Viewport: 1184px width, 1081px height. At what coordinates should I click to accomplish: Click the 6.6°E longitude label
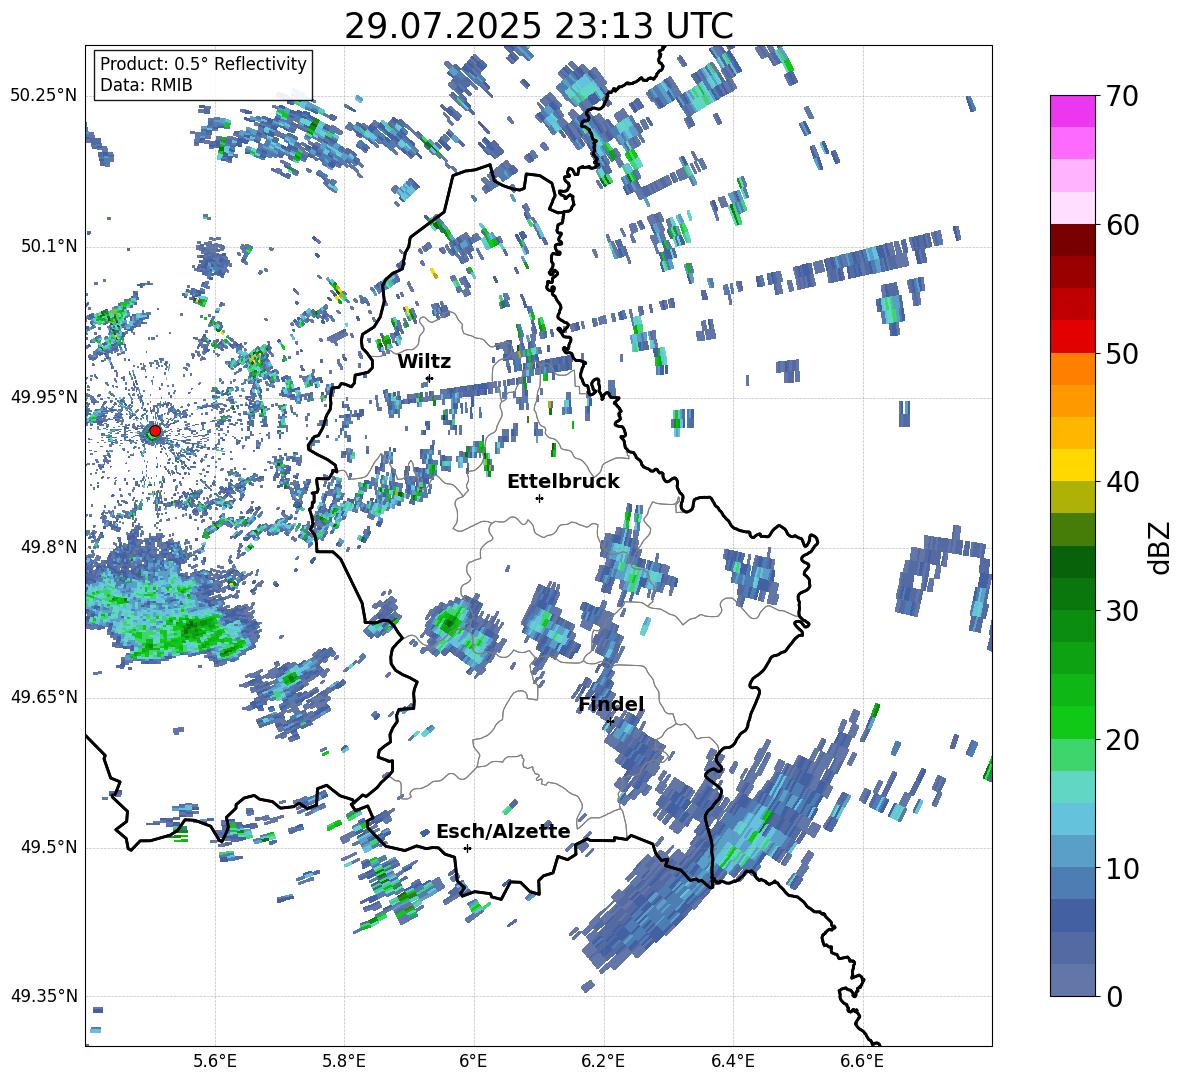[x=862, y=1061]
